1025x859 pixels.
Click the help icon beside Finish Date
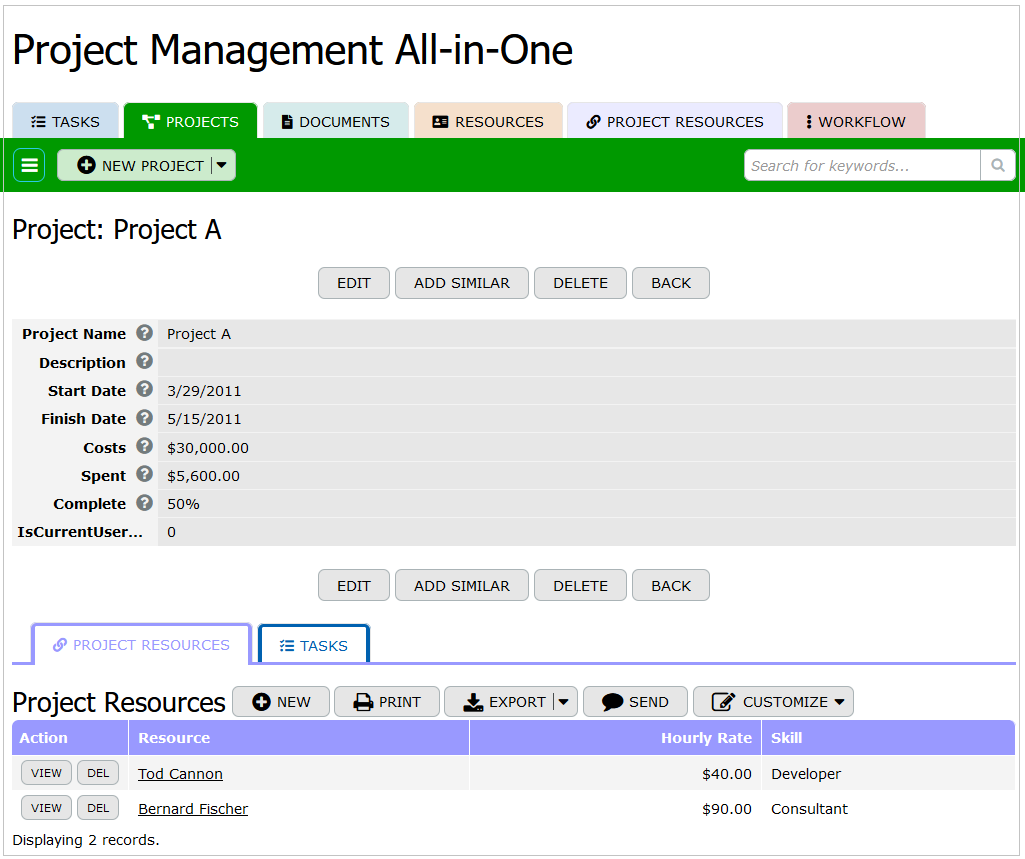tap(145, 418)
